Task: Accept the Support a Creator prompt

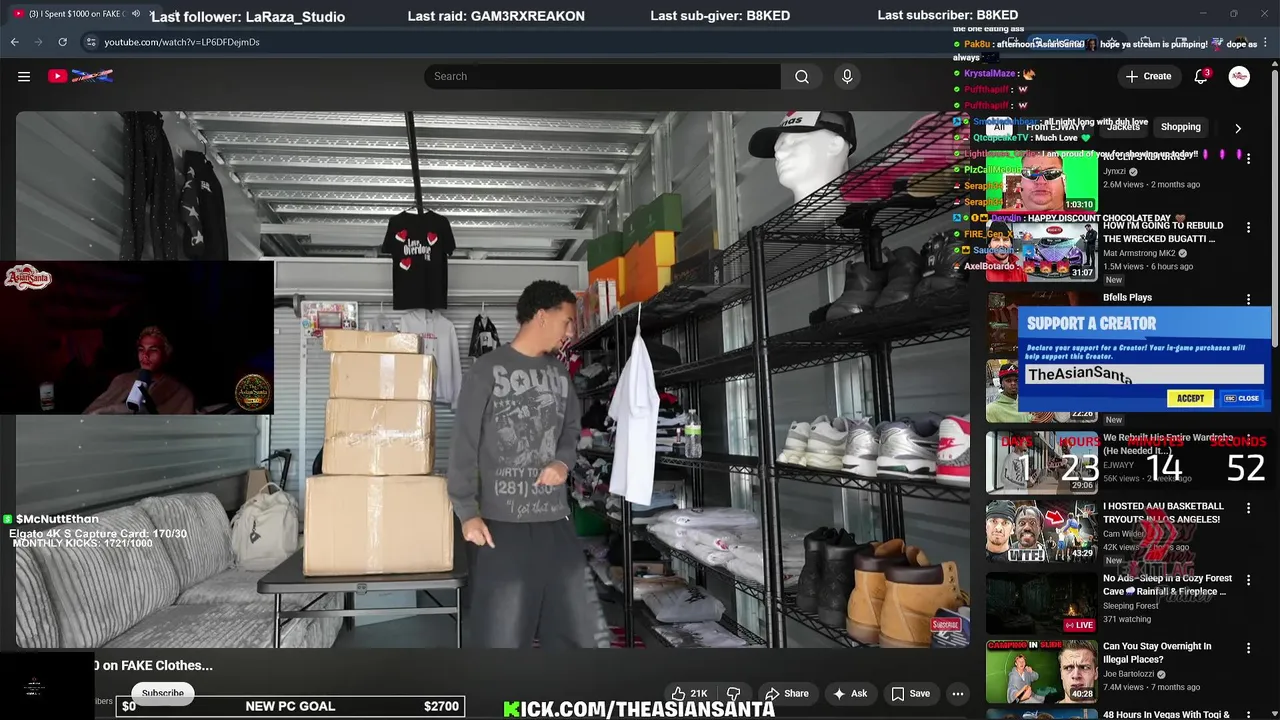Action: coord(1190,398)
